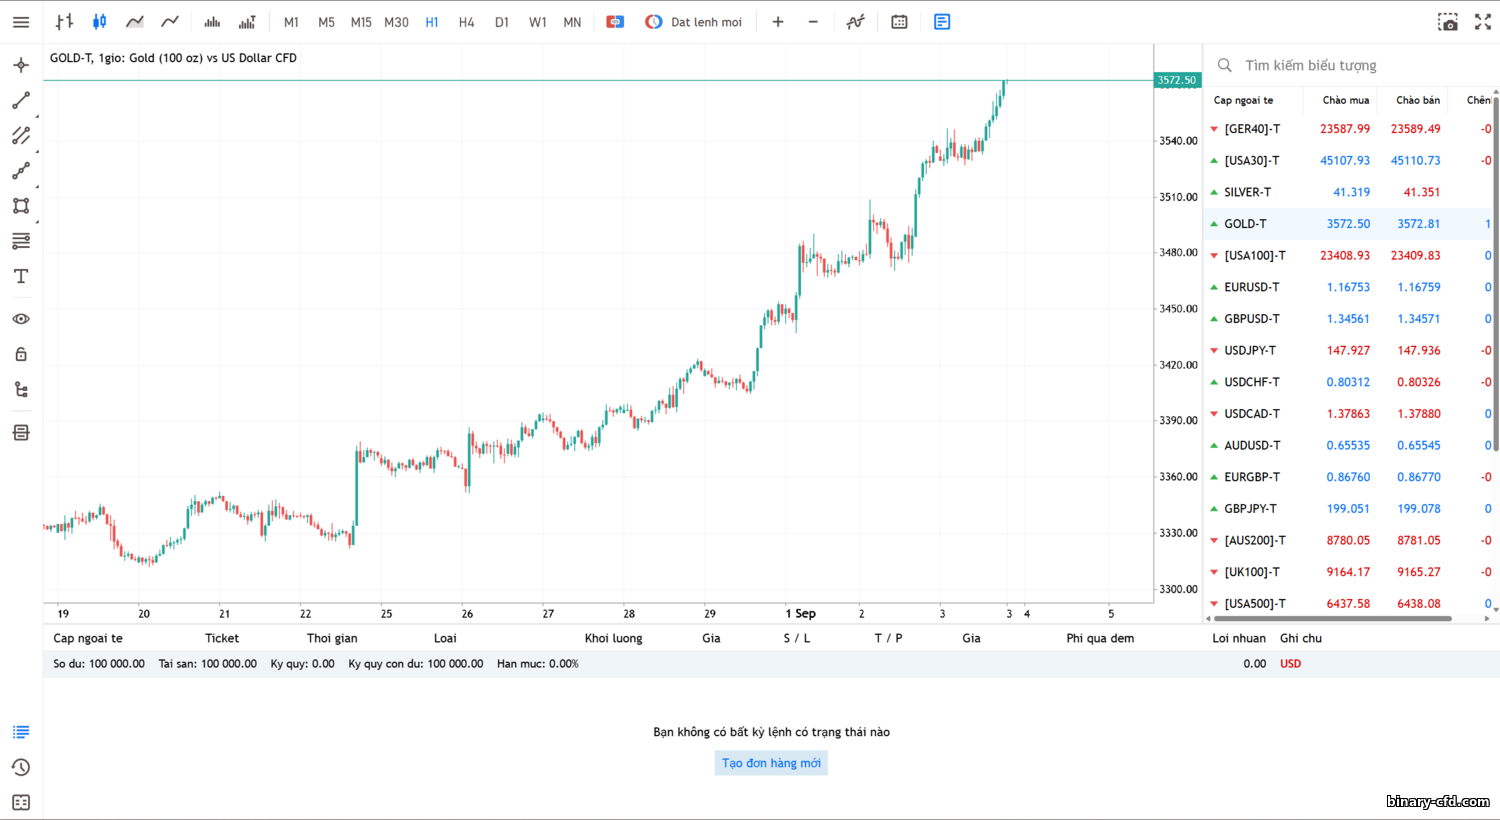The width and height of the screenshot is (1500, 820).
Task: Select the candlestick chart type
Action: 99,22
